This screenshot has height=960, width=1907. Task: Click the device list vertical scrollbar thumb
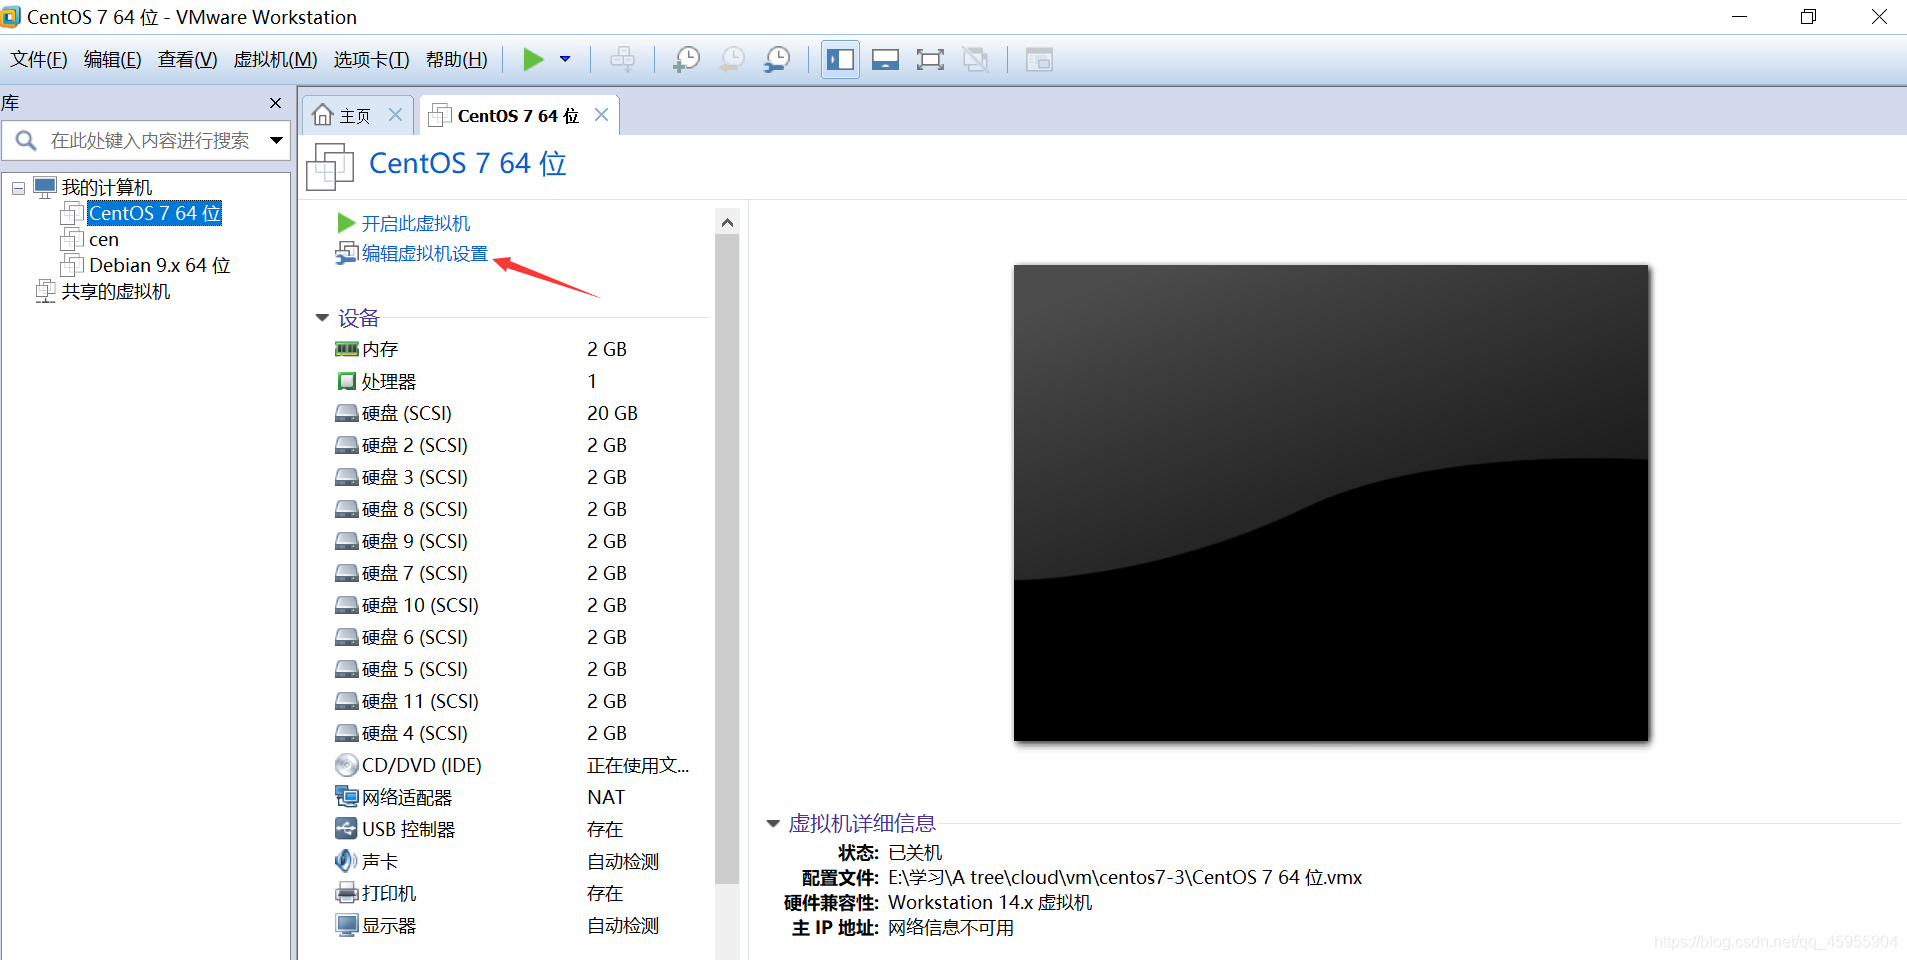[x=727, y=558]
